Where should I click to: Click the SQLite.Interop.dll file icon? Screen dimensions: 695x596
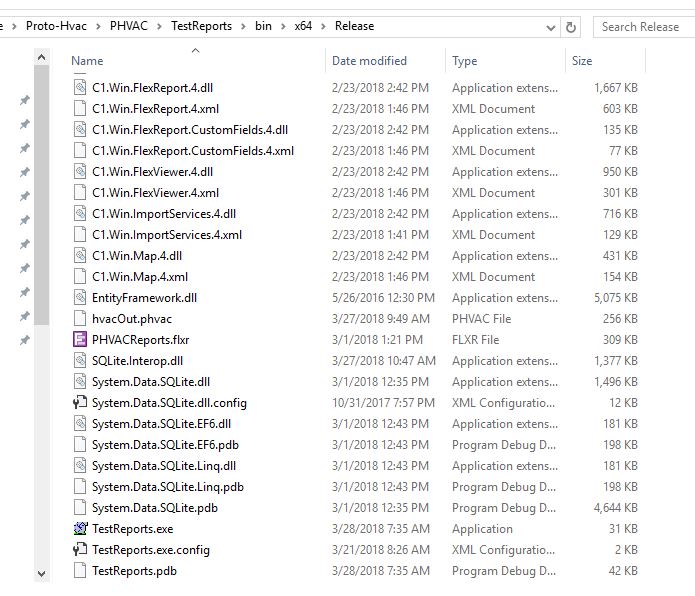coord(80,361)
